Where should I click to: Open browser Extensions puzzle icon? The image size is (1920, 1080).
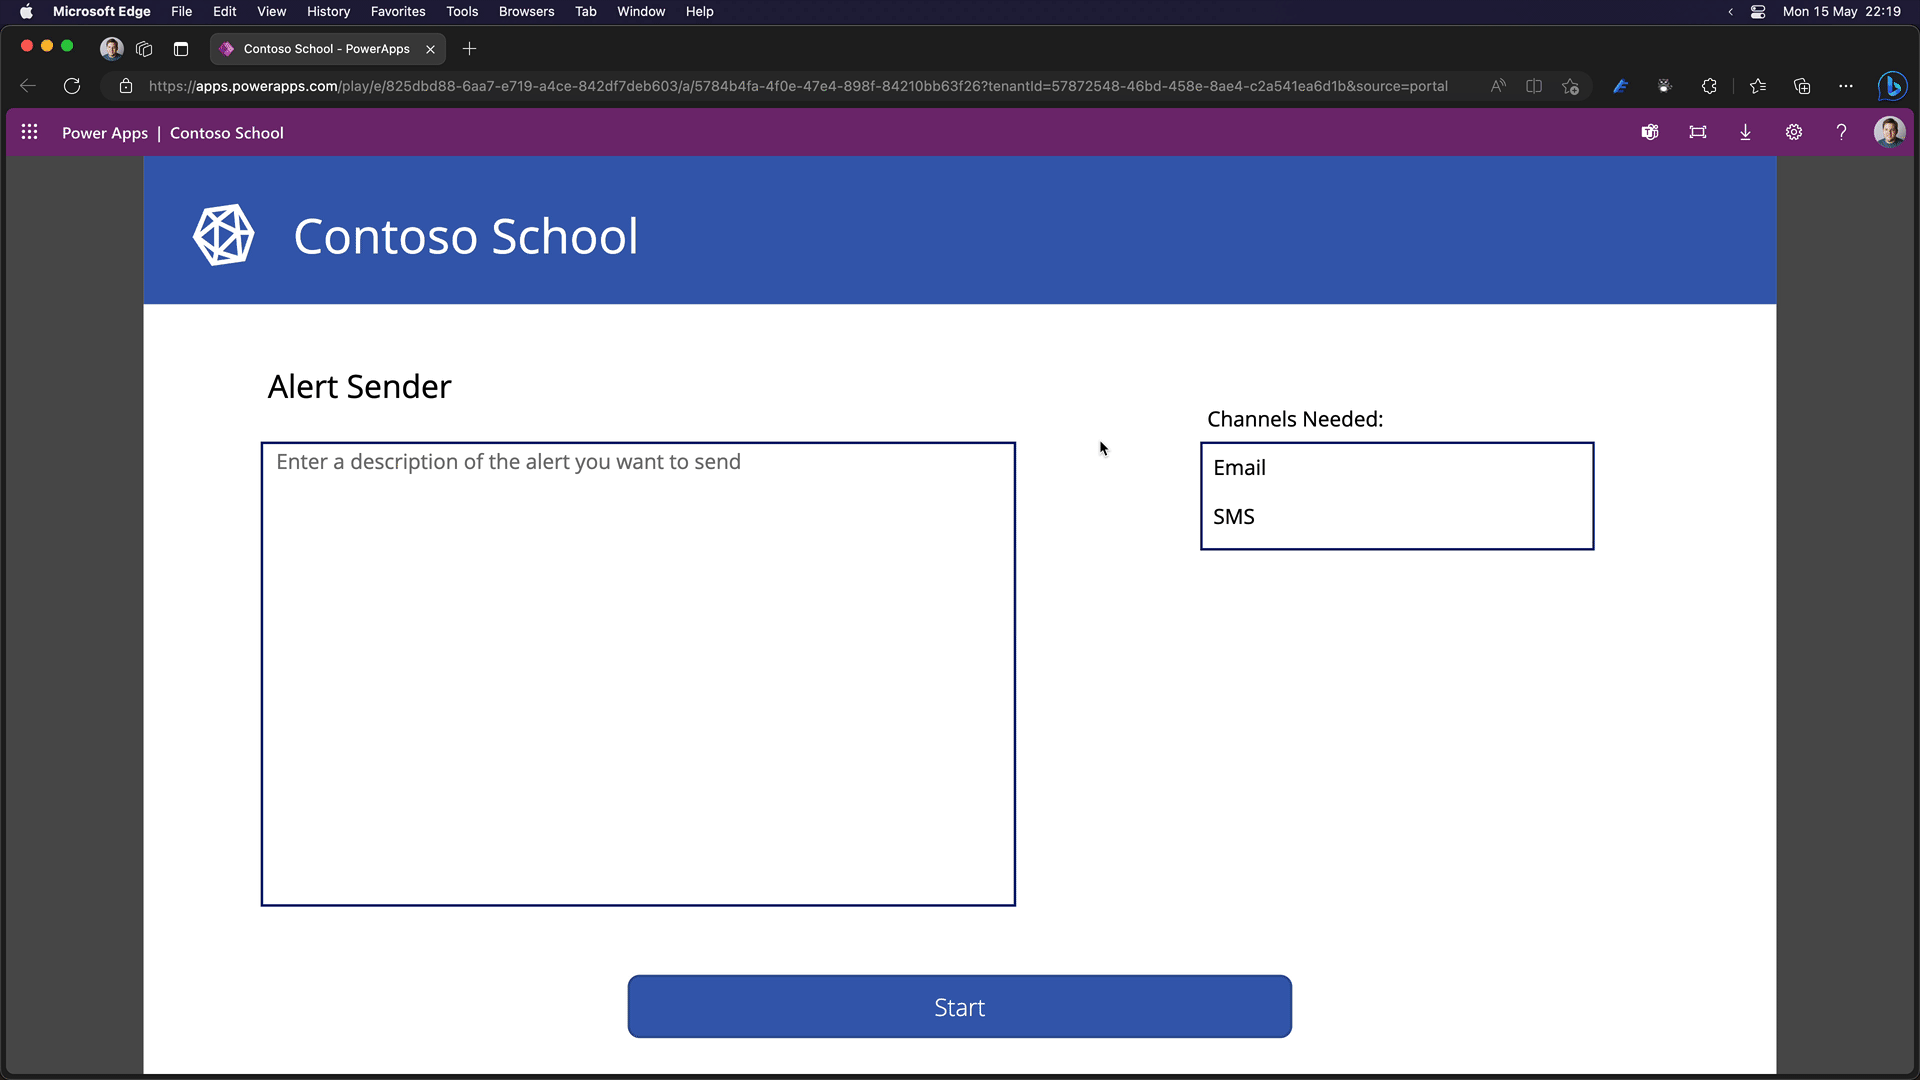click(x=1709, y=86)
